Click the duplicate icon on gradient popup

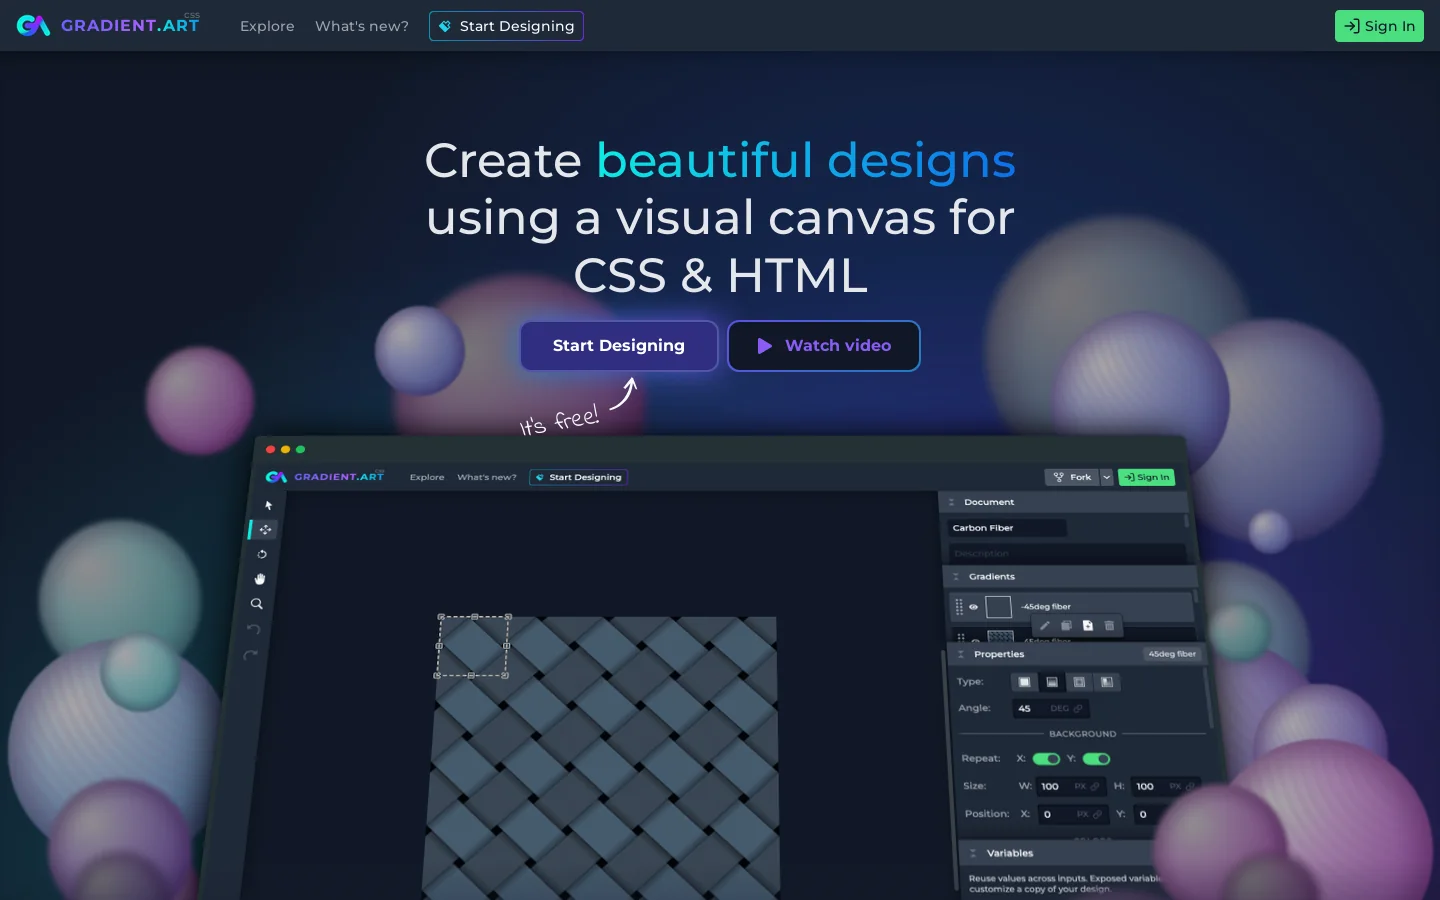click(1066, 626)
